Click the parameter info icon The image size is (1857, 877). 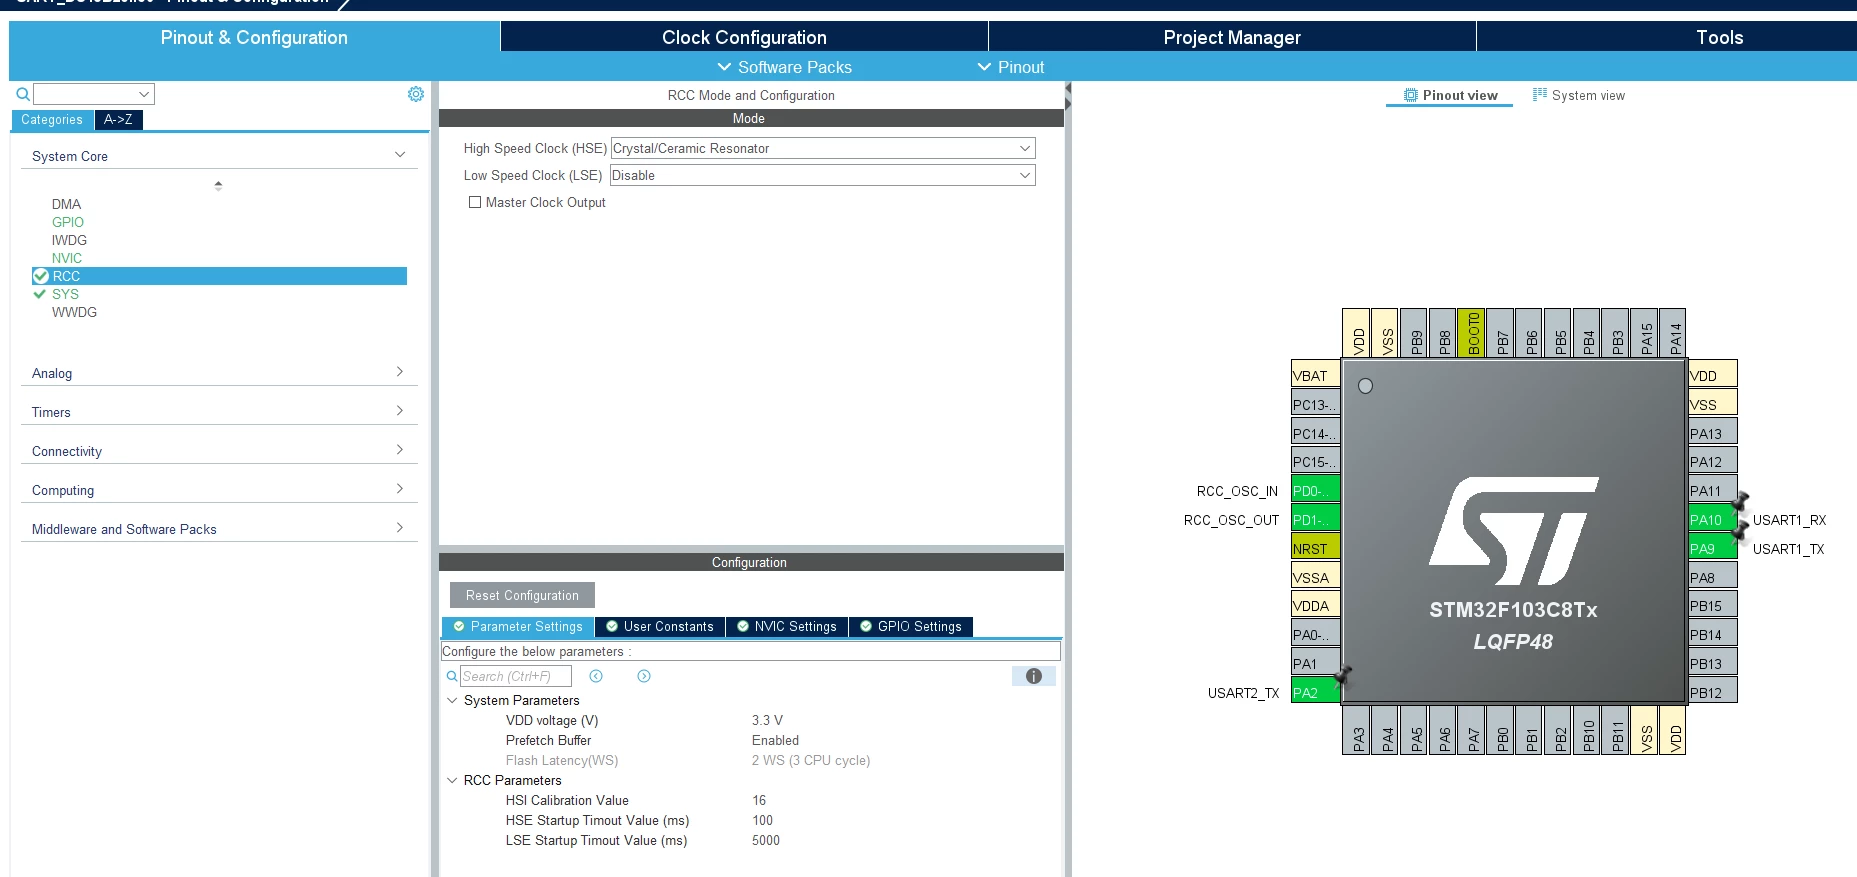pos(1034,676)
